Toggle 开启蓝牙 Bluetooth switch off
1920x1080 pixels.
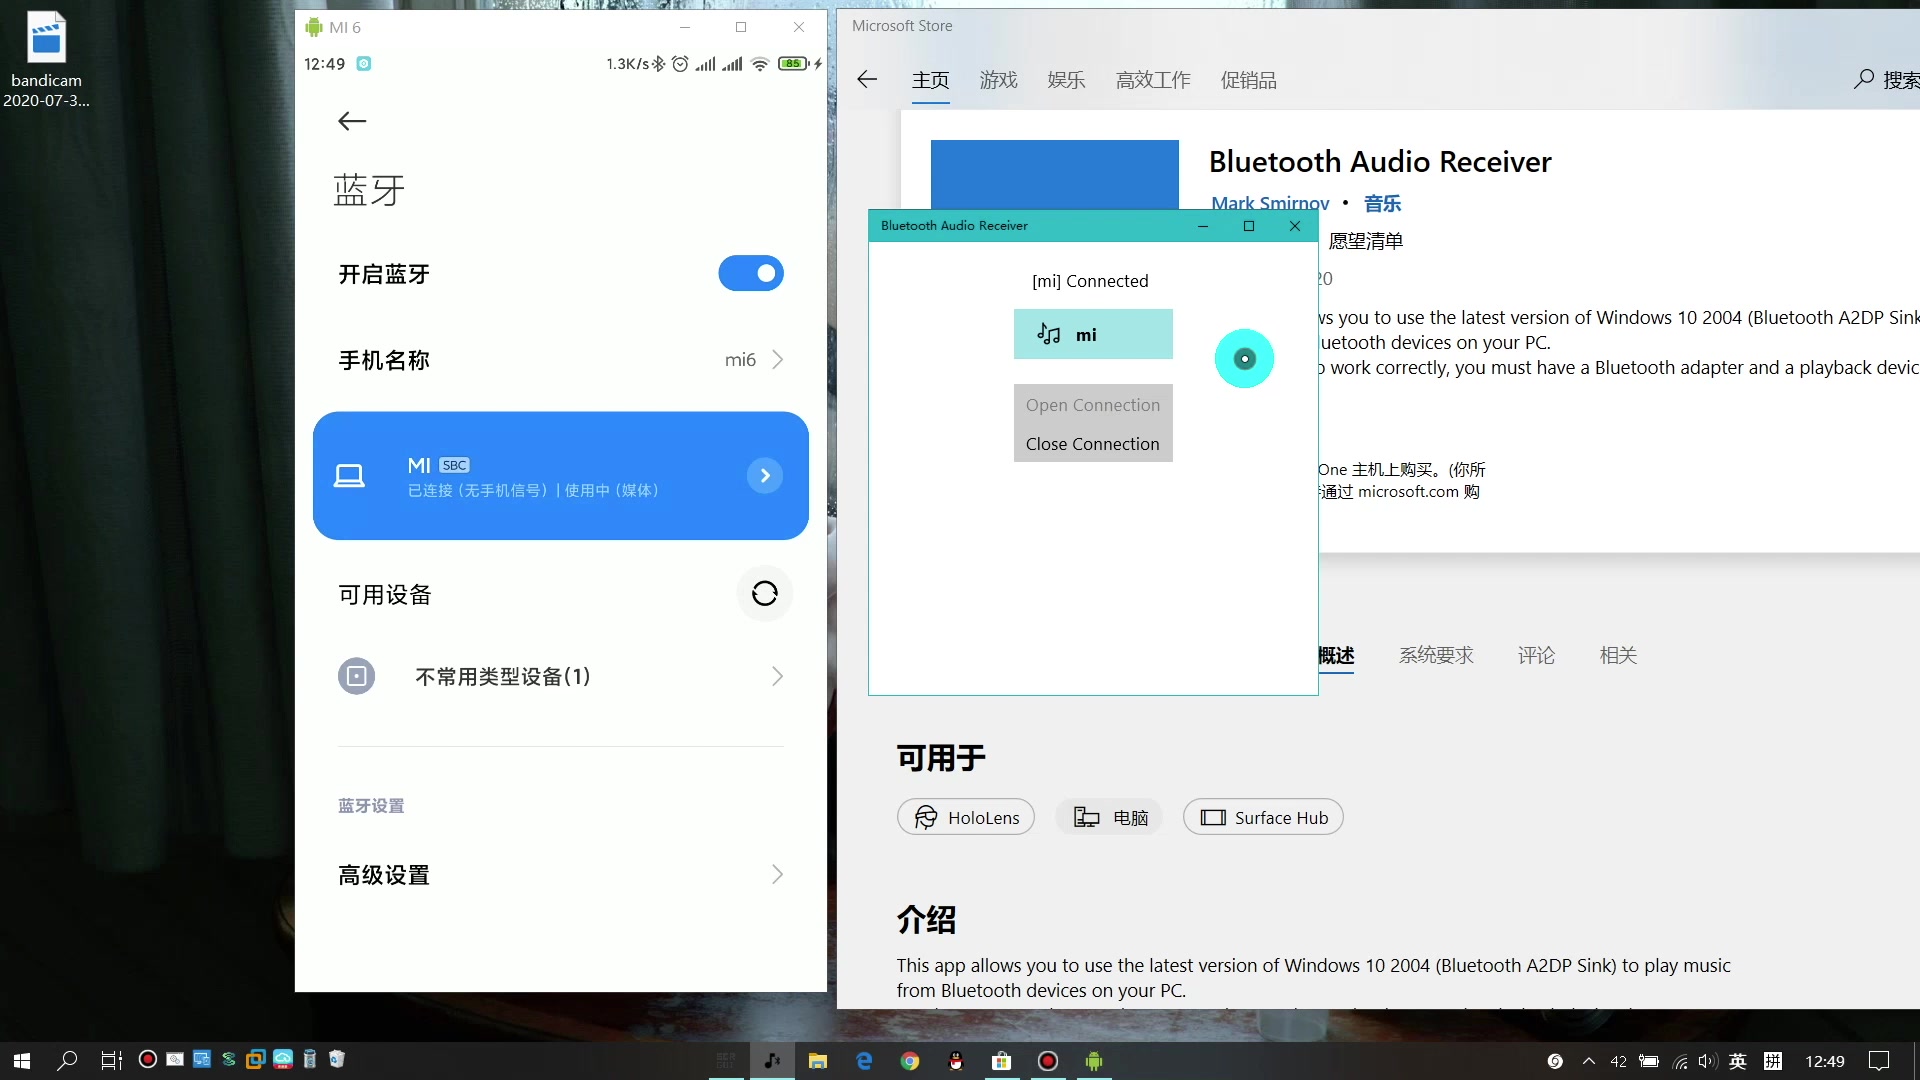pos(751,273)
